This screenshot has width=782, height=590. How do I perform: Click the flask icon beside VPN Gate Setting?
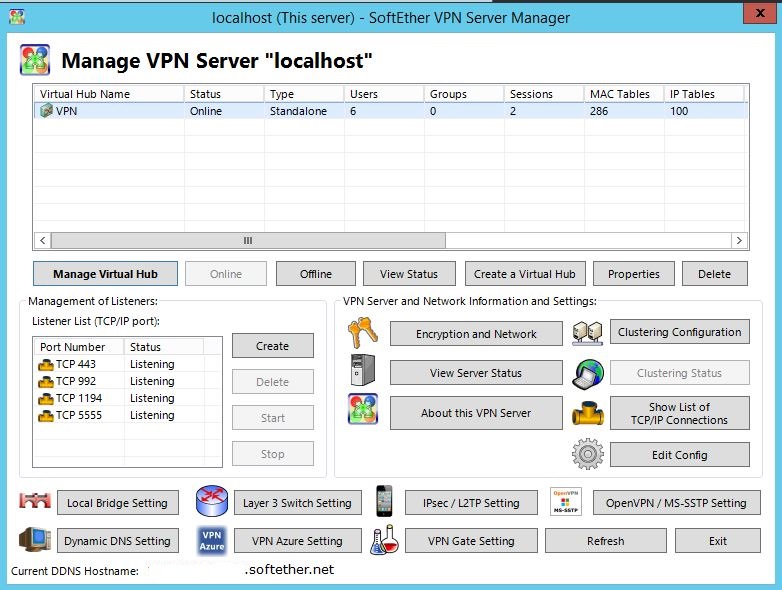tap(385, 541)
